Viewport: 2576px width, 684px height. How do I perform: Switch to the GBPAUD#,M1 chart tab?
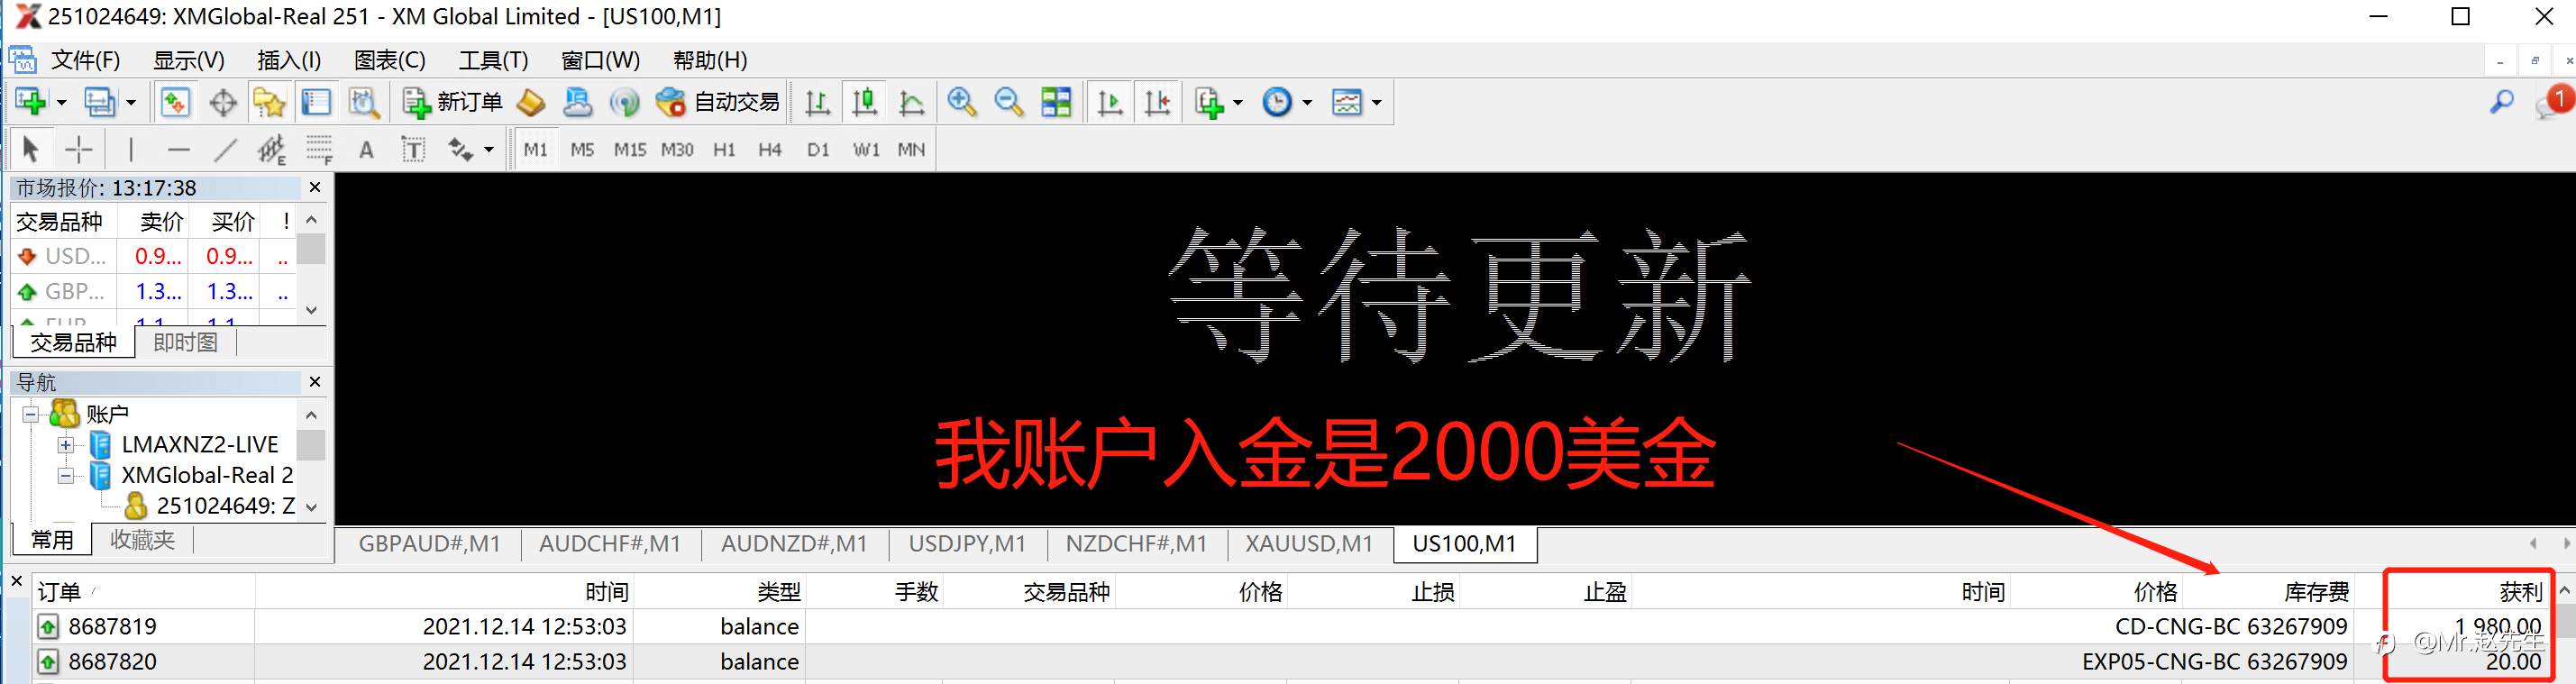[x=430, y=544]
